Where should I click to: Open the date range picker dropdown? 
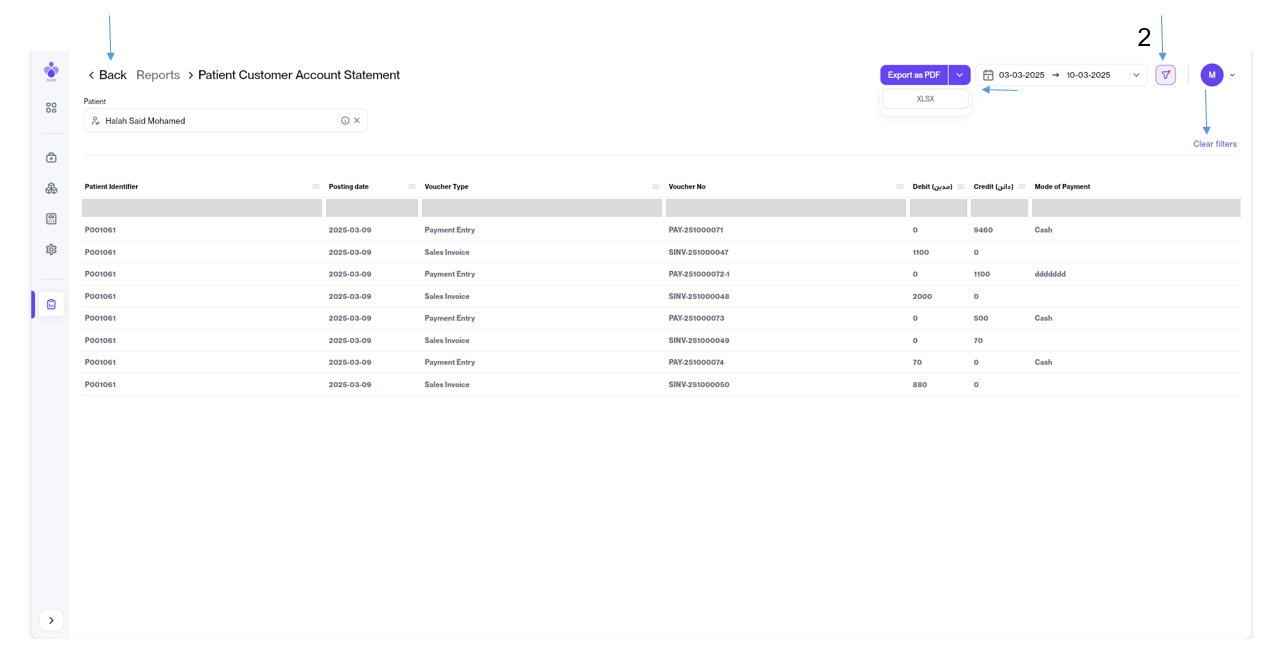[x=1062, y=75]
